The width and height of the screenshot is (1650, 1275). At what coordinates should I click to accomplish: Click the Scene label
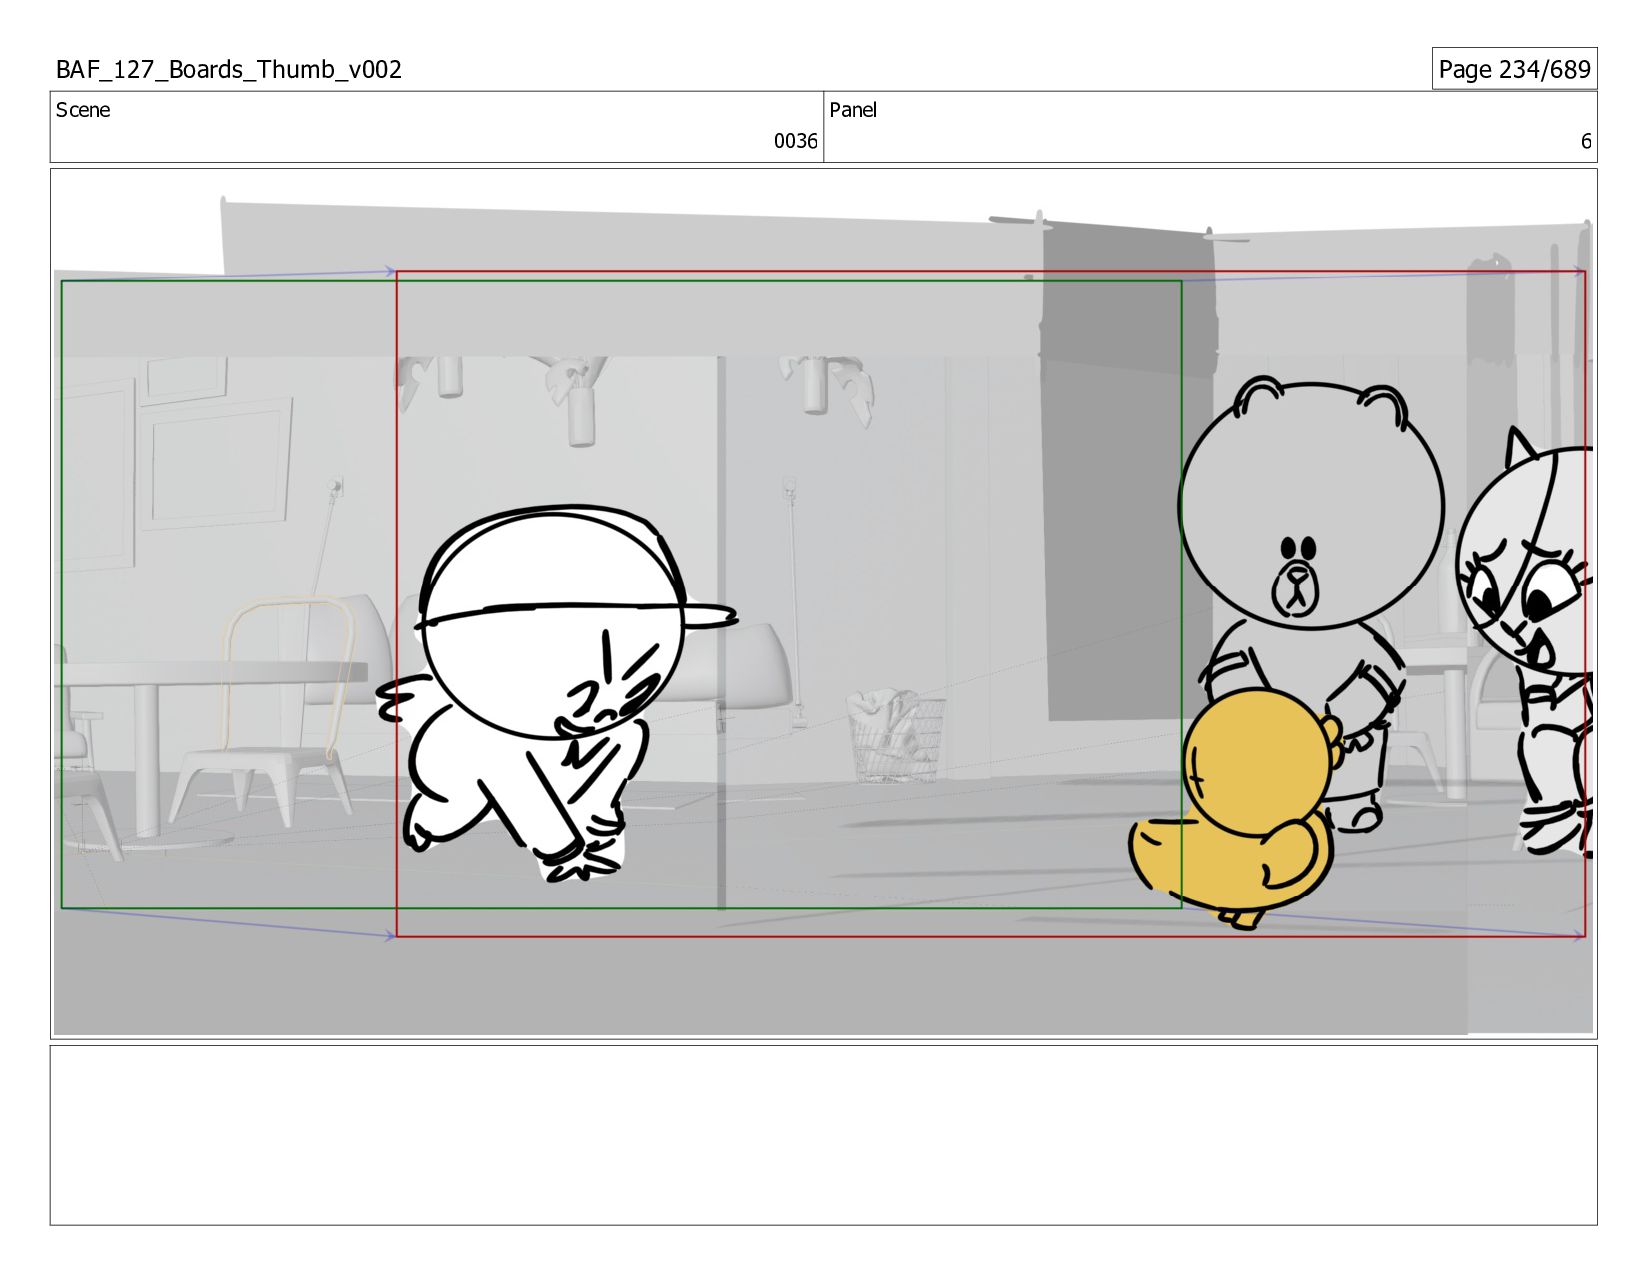(83, 110)
